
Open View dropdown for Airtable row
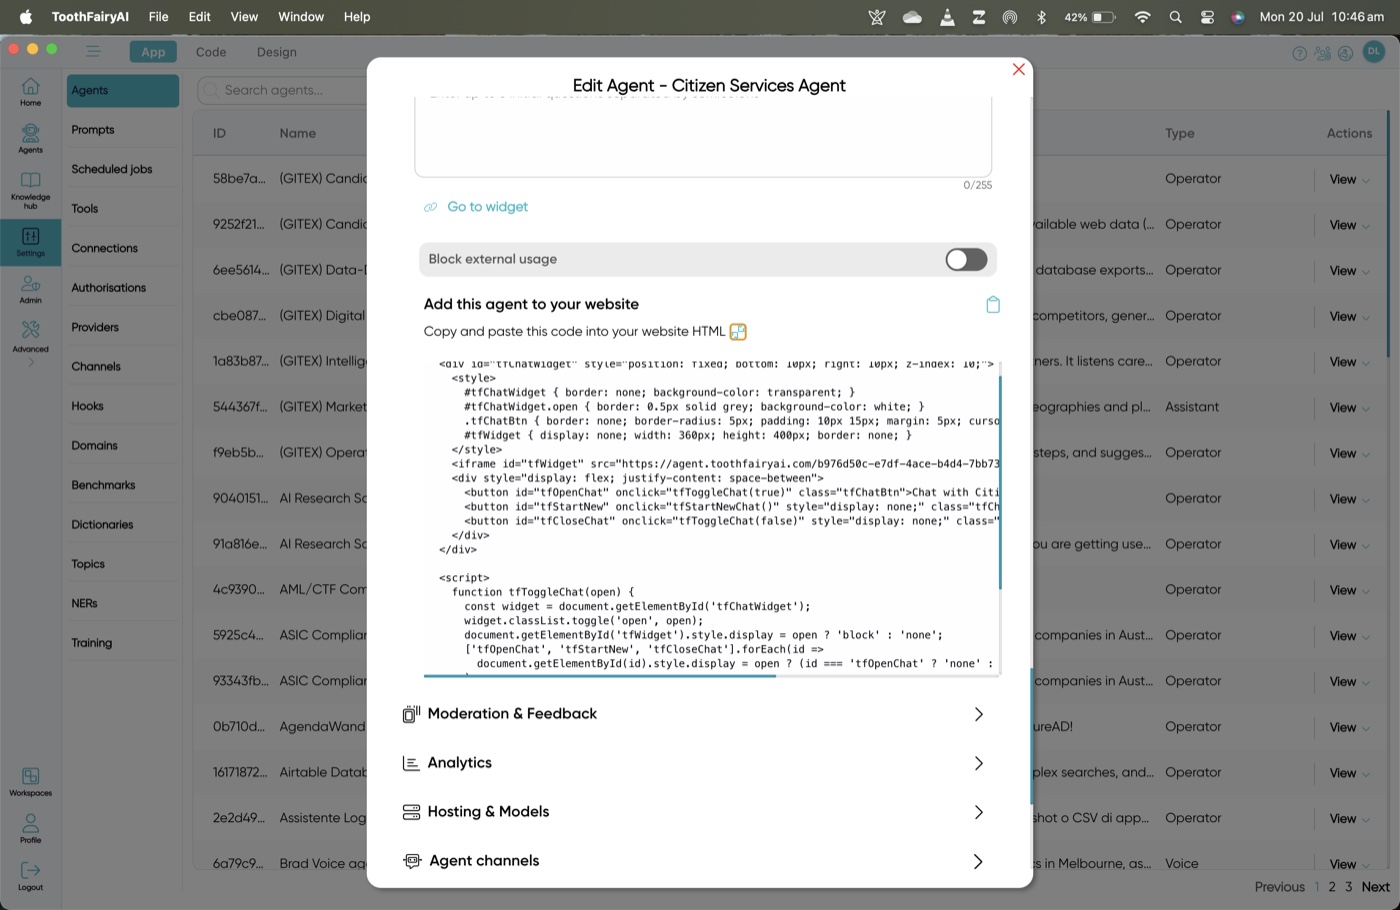click(x=1349, y=774)
